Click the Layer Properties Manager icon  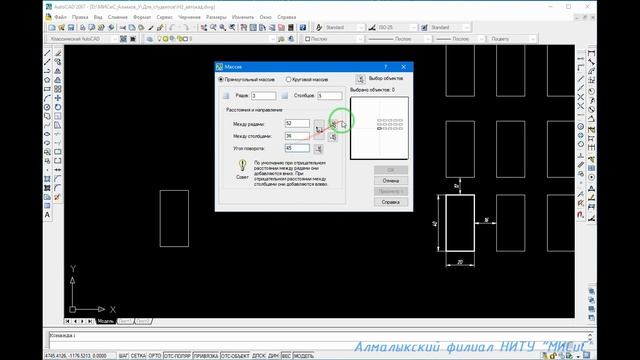pos(150,39)
